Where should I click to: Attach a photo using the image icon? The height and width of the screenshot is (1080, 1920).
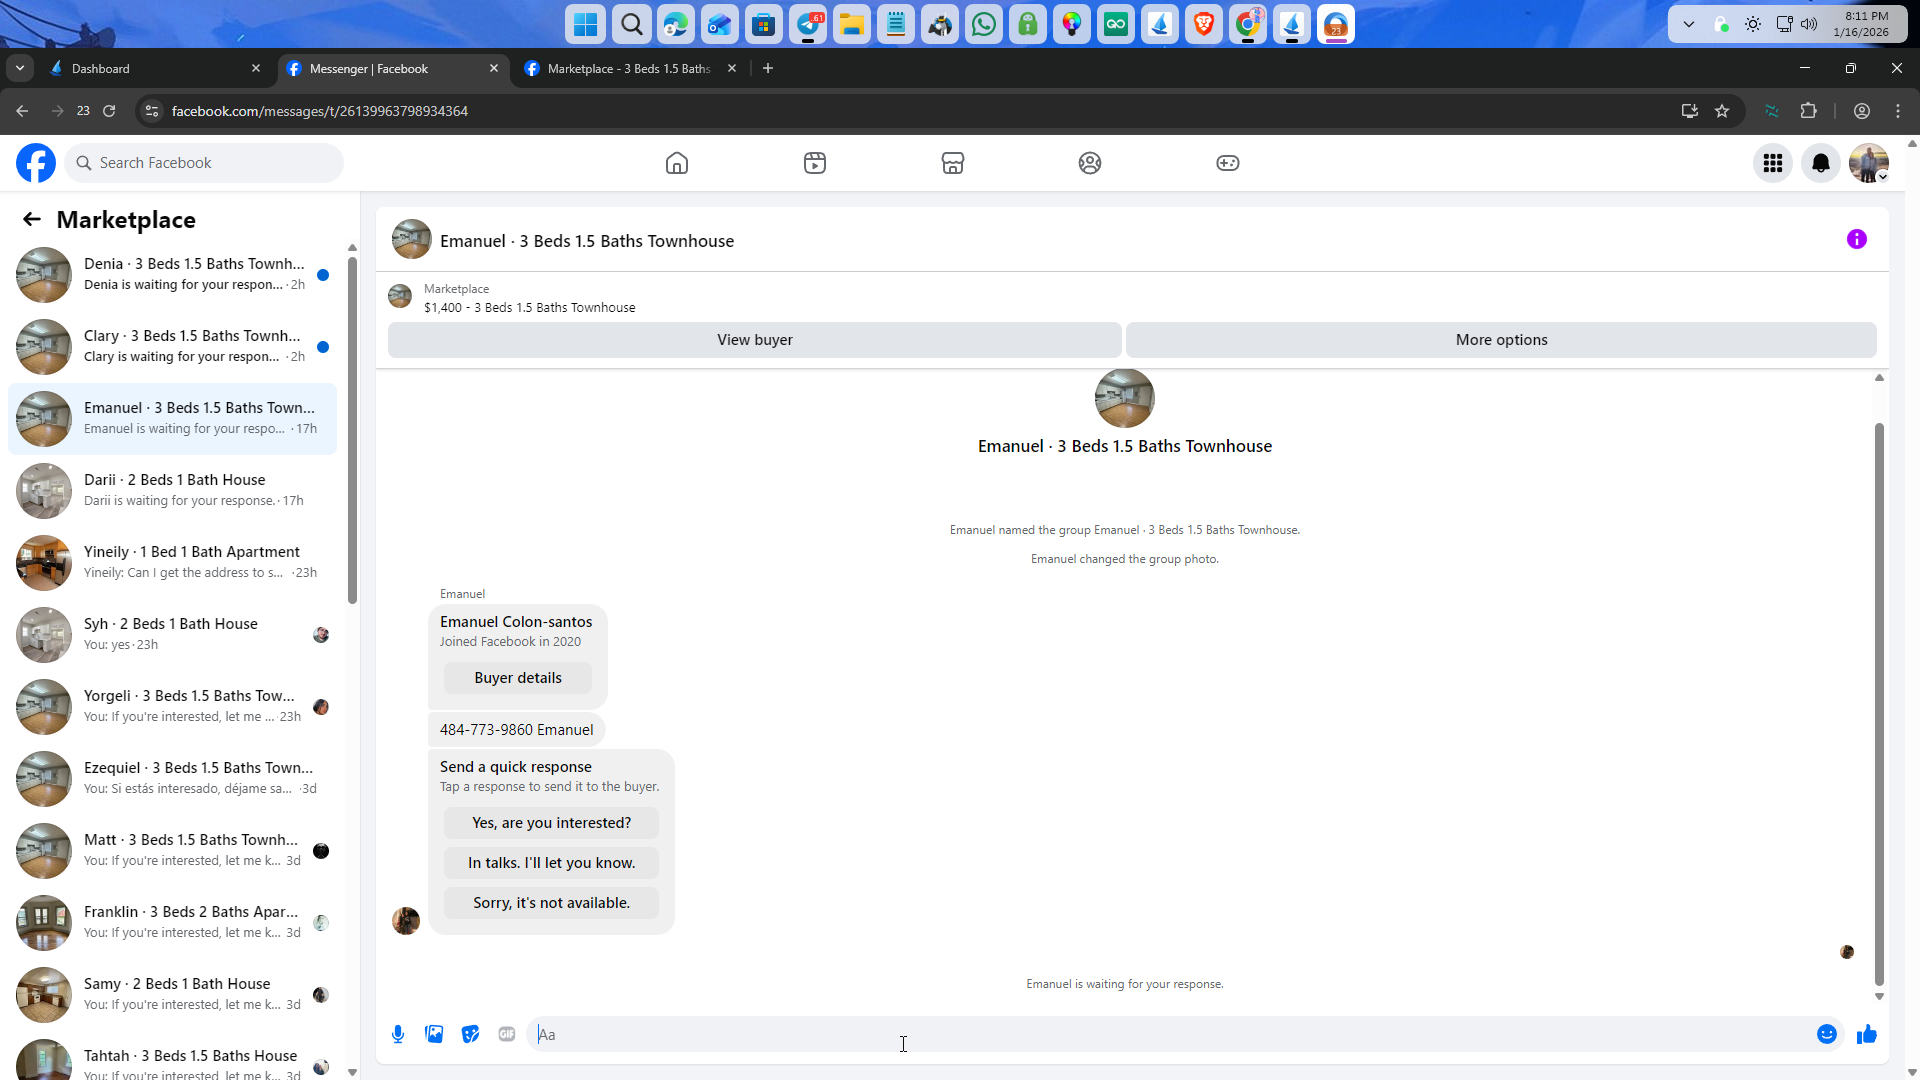(x=434, y=1034)
